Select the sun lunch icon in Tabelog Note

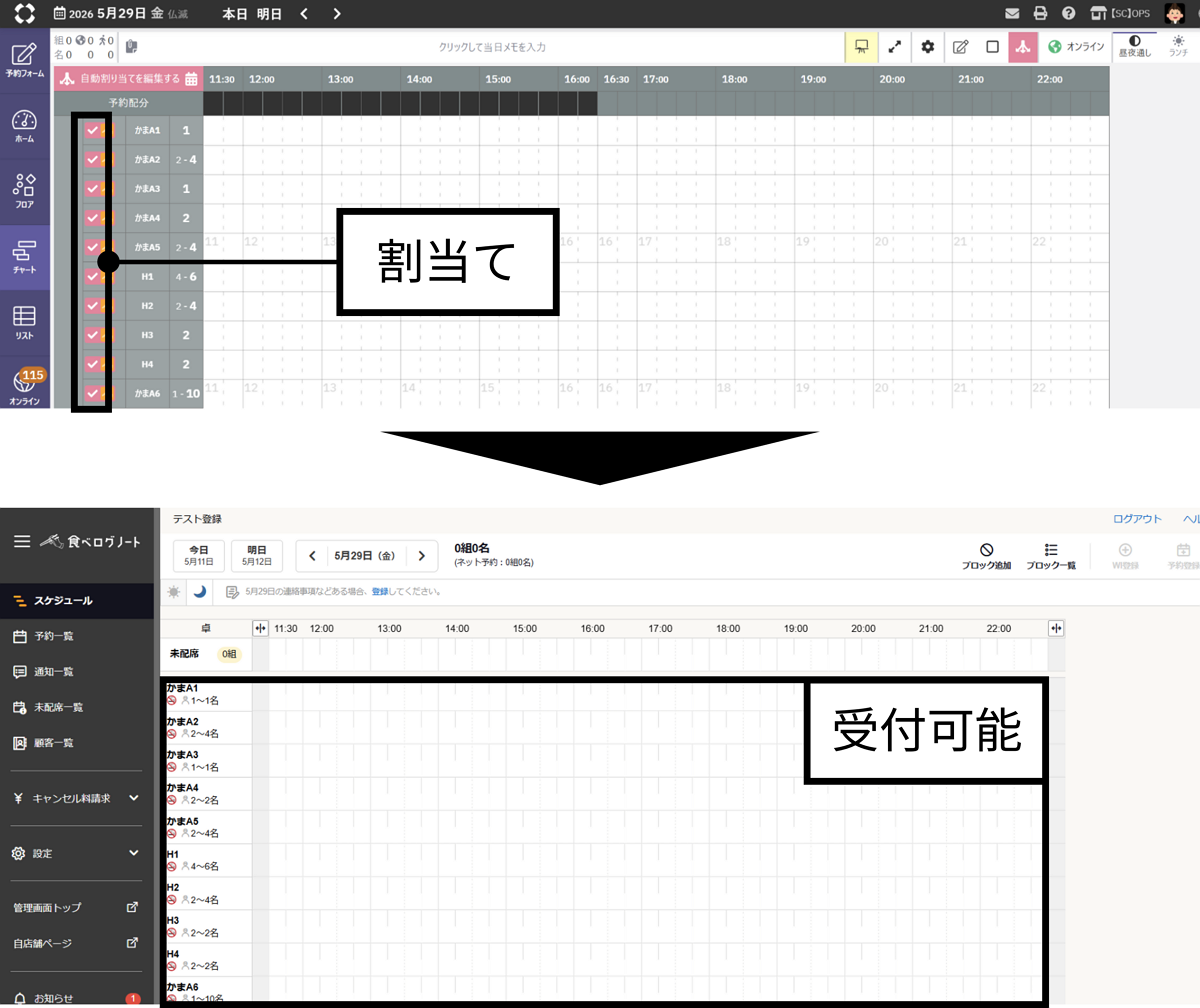(174, 592)
